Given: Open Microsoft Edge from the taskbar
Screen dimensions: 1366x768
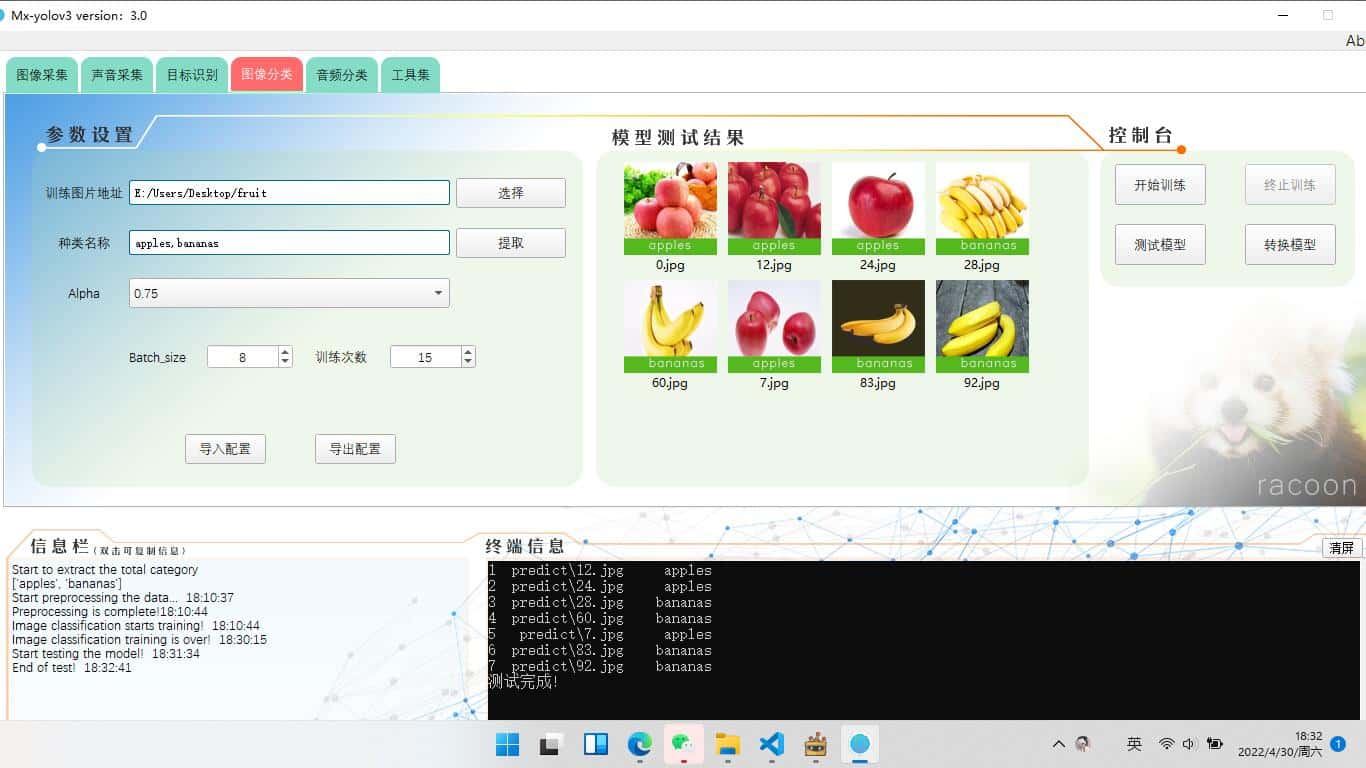Looking at the screenshot, I should 639,744.
